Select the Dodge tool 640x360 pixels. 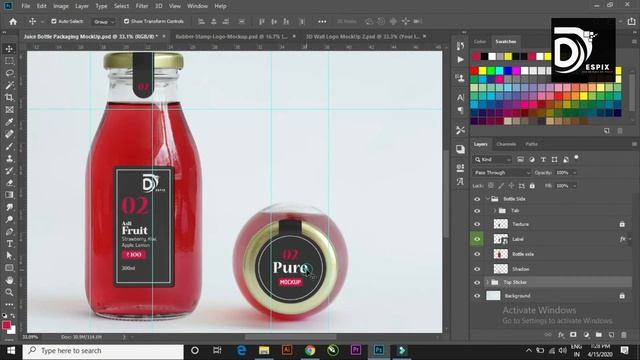(x=9, y=220)
